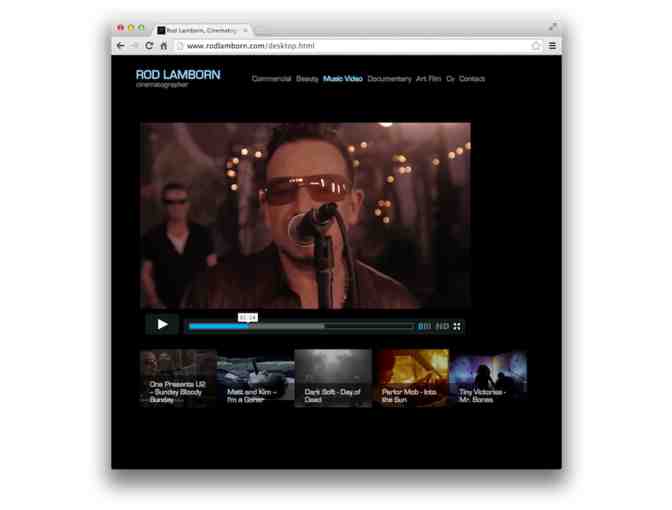Enter fullscreen video mode
Image resolution: width=672 pixels, height=510 pixels.
coord(457,326)
